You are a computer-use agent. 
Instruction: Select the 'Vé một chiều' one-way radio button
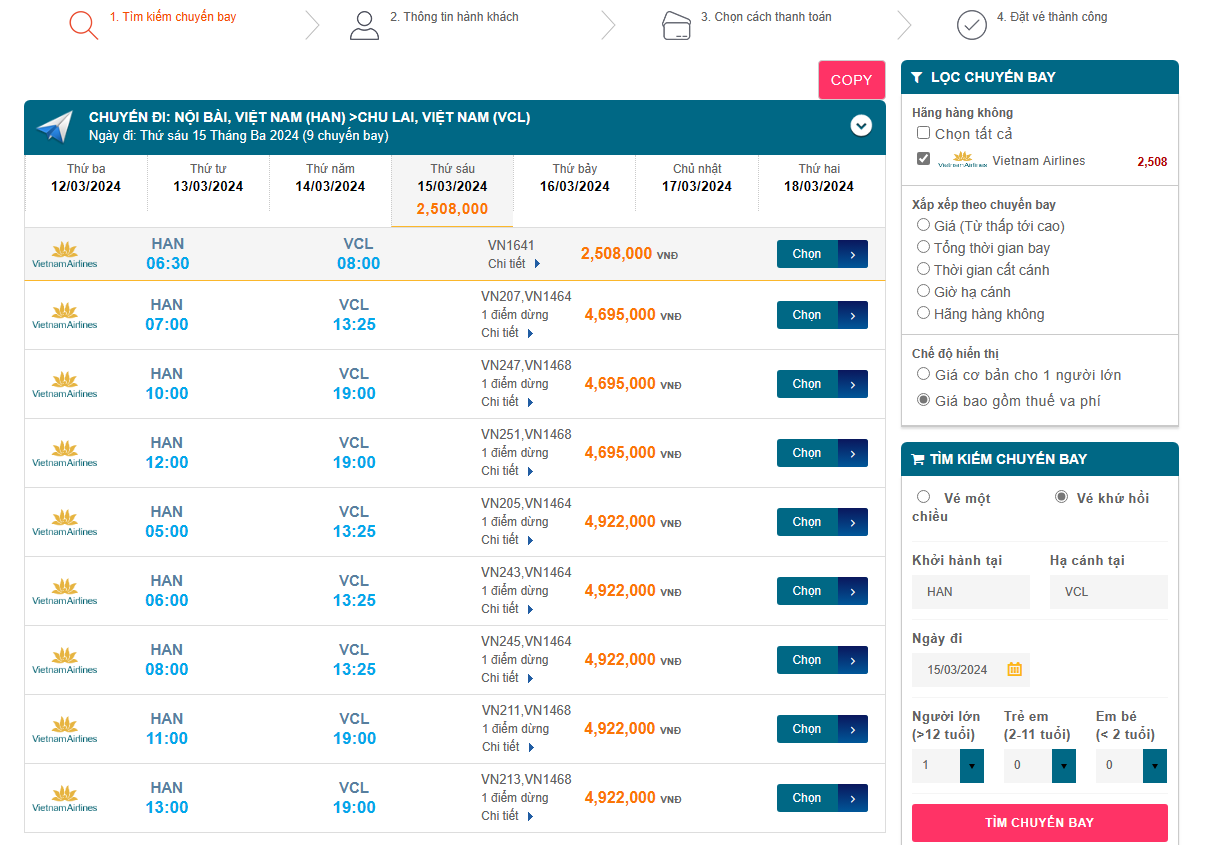[923, 497]
